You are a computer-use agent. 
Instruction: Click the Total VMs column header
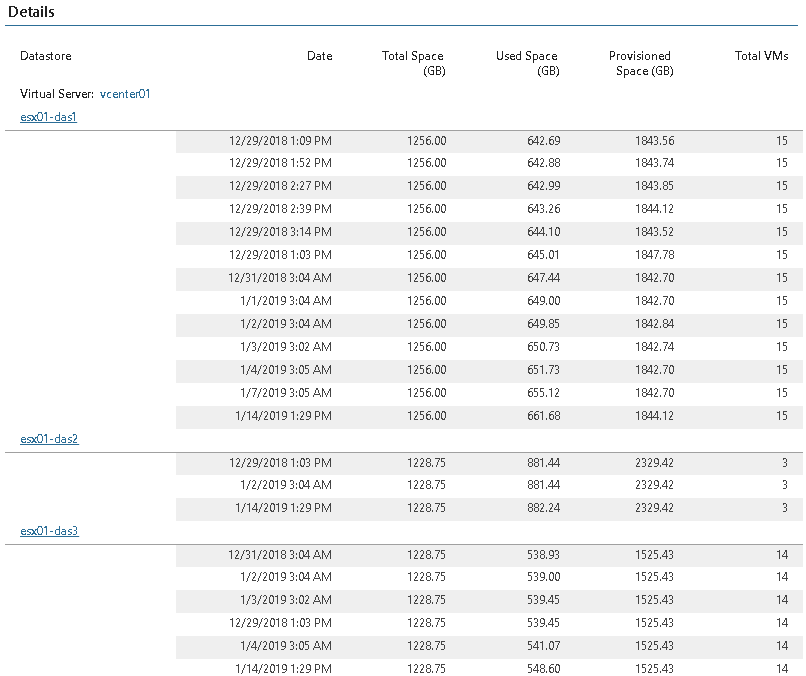pos(761,56)
